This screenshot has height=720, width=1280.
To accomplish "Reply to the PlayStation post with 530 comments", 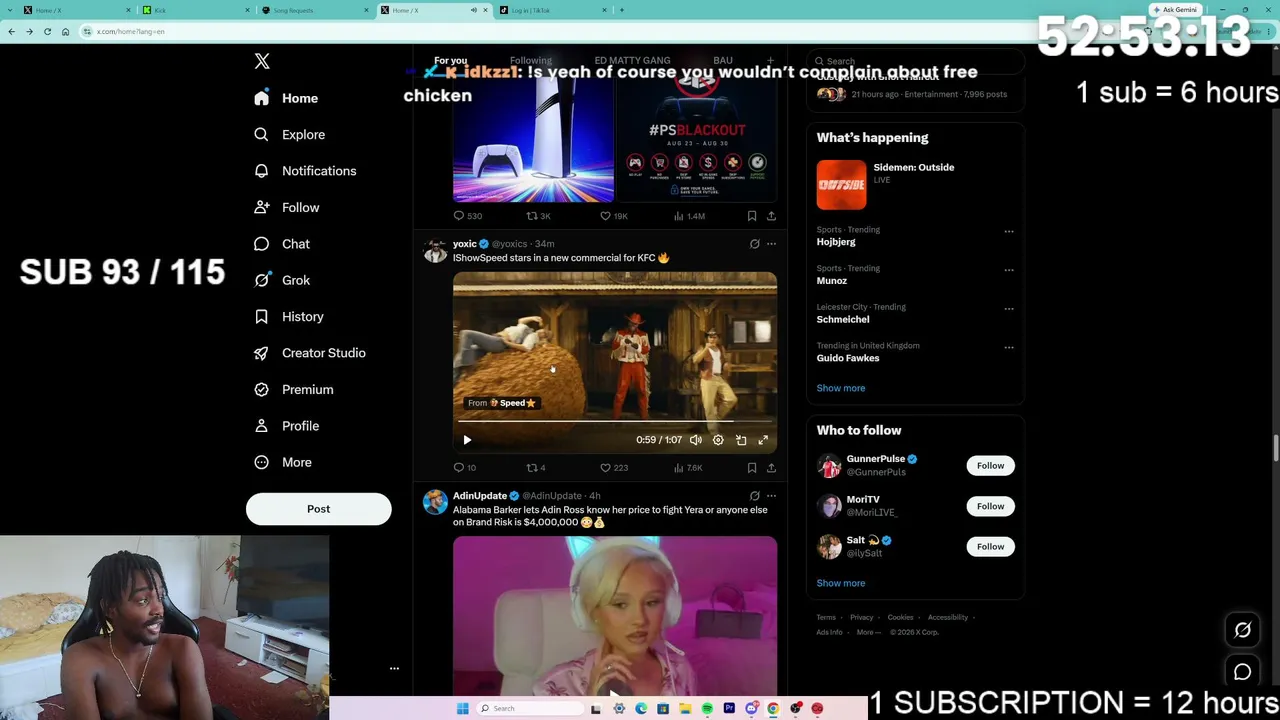I will point(468,216).
